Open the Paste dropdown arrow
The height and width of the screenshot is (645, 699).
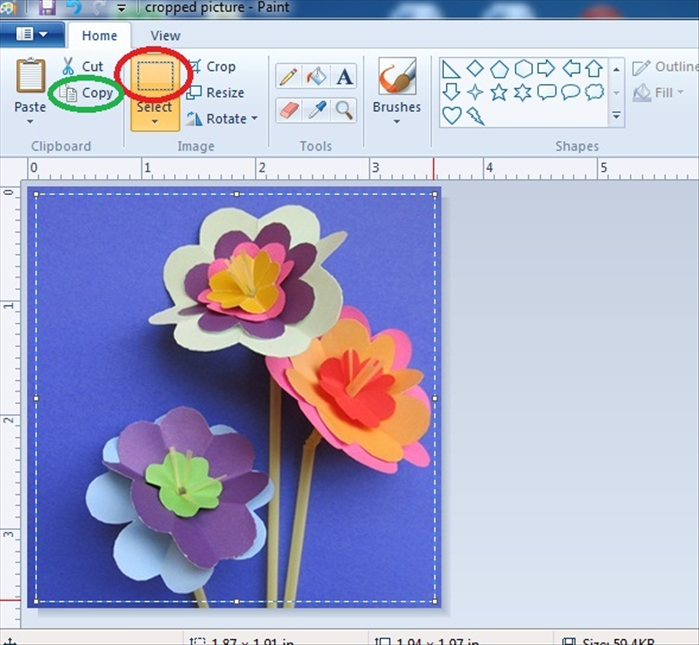pyautogui.click(x=30, y=121)
